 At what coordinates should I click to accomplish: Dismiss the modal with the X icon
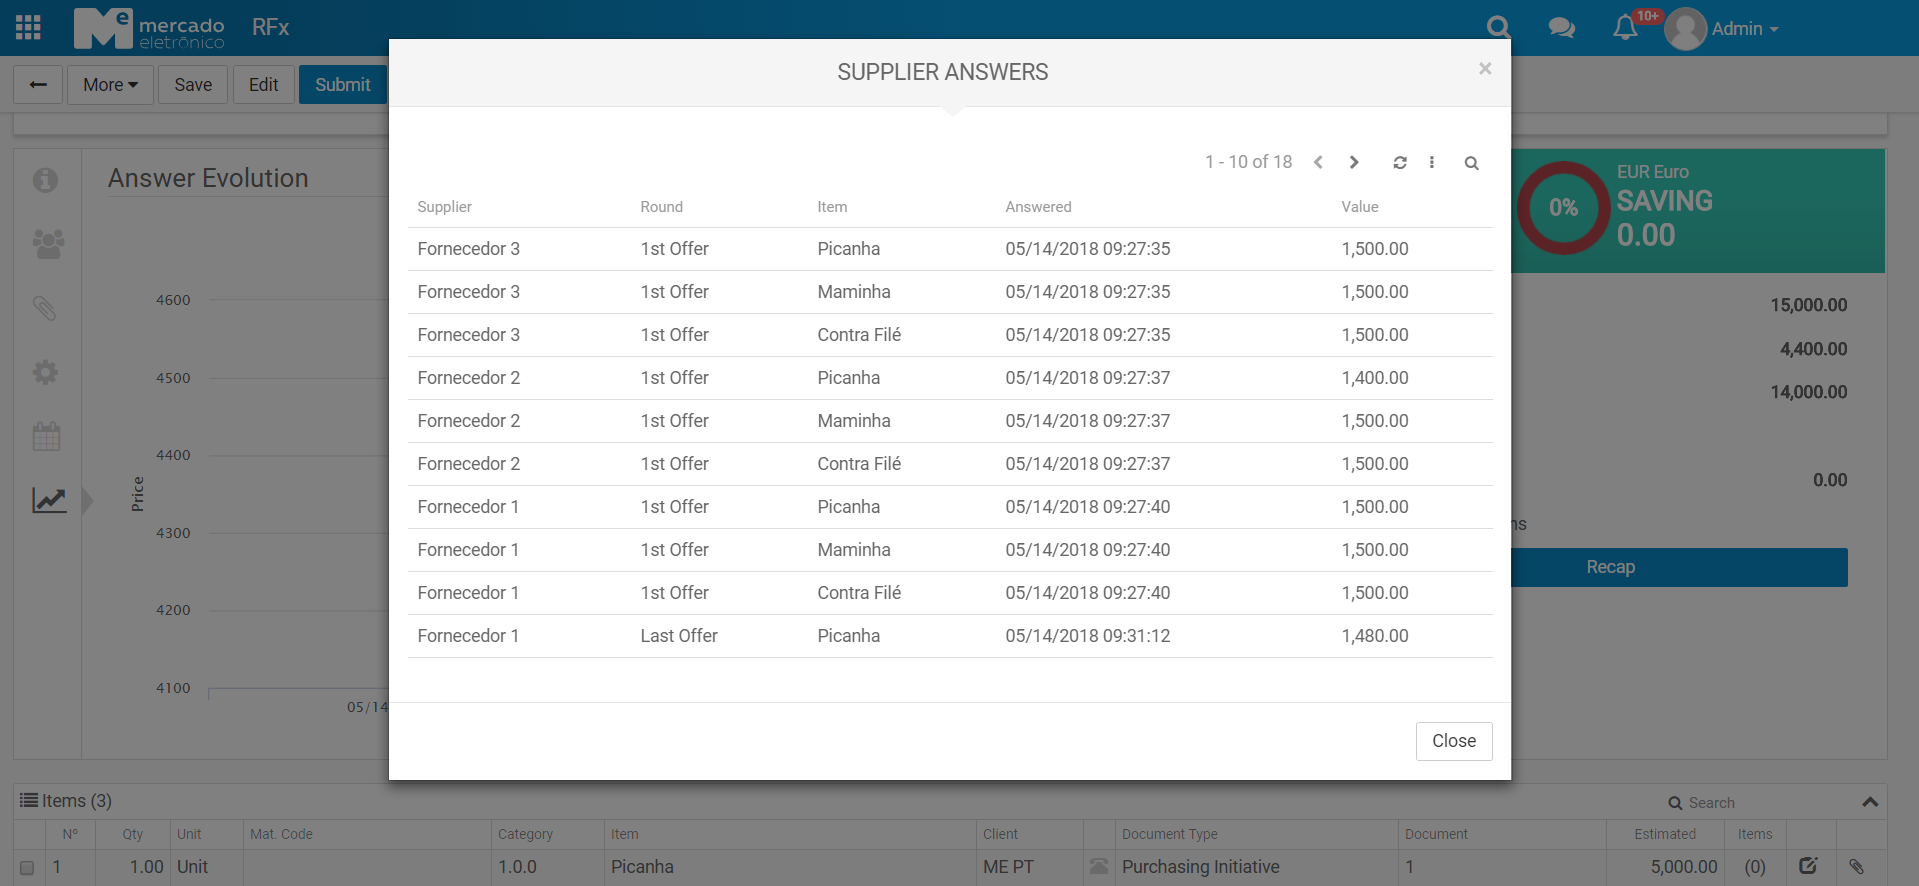pos(1485,69)
